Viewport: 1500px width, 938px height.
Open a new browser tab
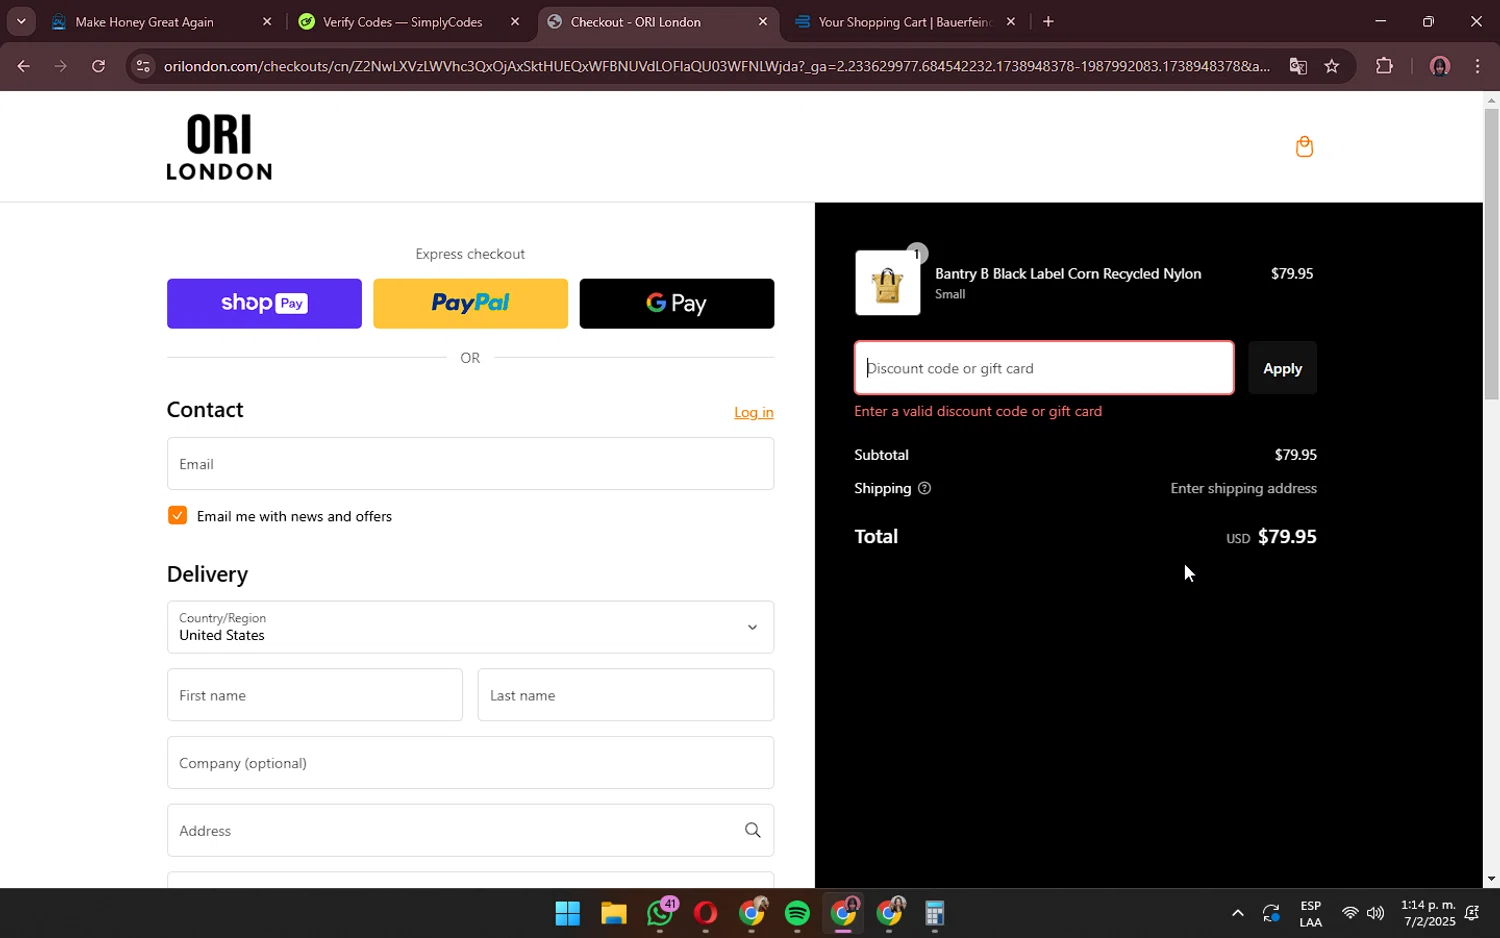coord(1048,21)
